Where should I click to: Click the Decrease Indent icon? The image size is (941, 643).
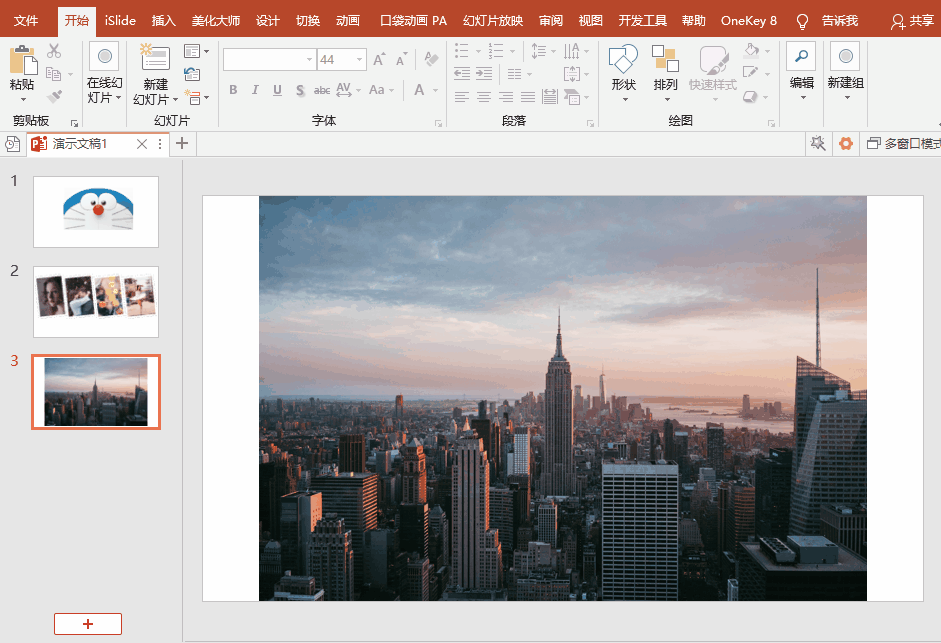click(462, 74)
